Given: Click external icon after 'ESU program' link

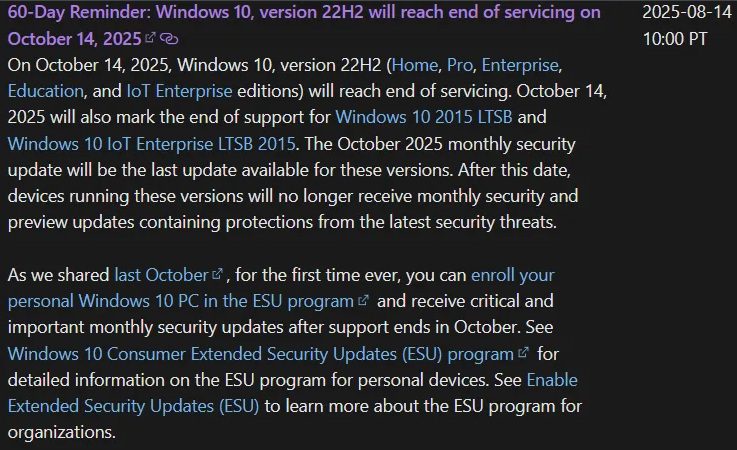Looking at the screenshot, I should tap(363, 300).
